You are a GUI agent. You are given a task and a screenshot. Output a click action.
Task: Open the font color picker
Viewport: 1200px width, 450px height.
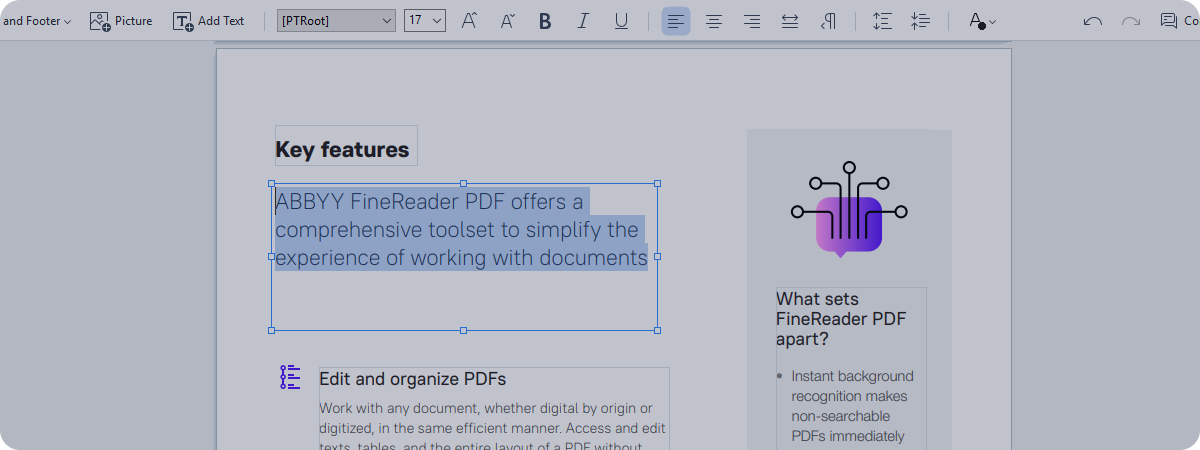point(982,21)
